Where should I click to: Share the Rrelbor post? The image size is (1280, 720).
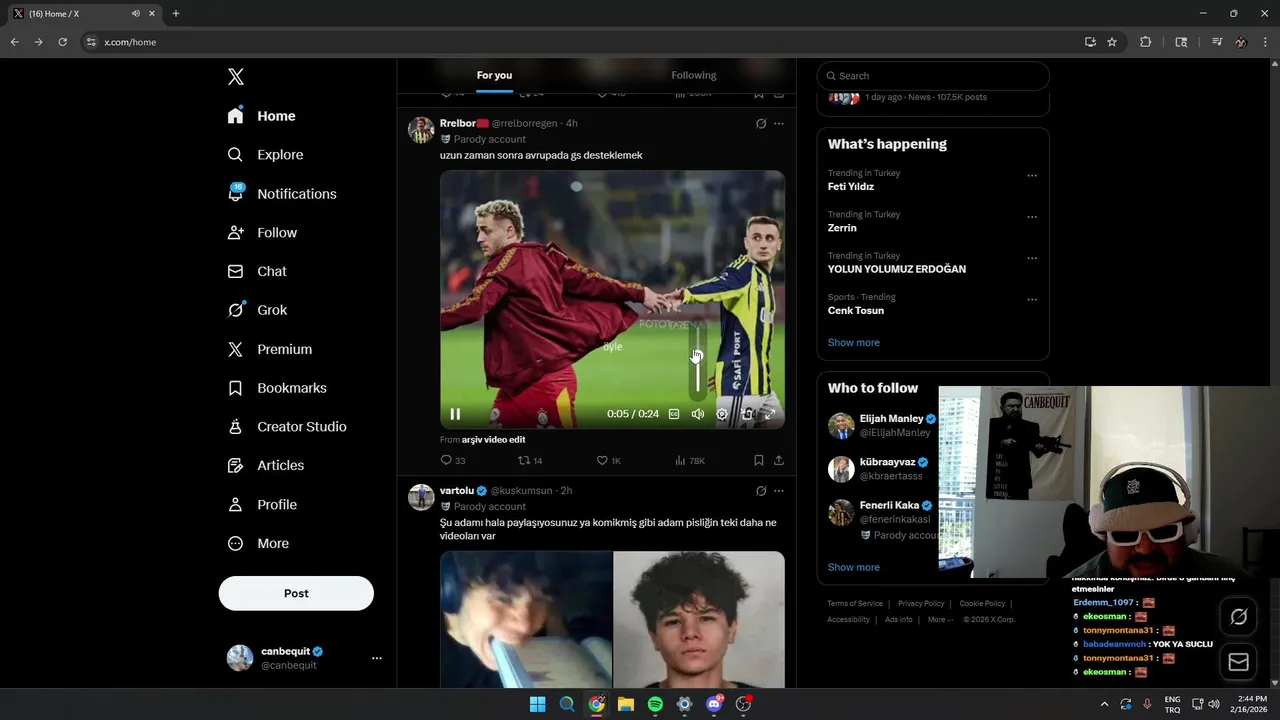(778, 460)
